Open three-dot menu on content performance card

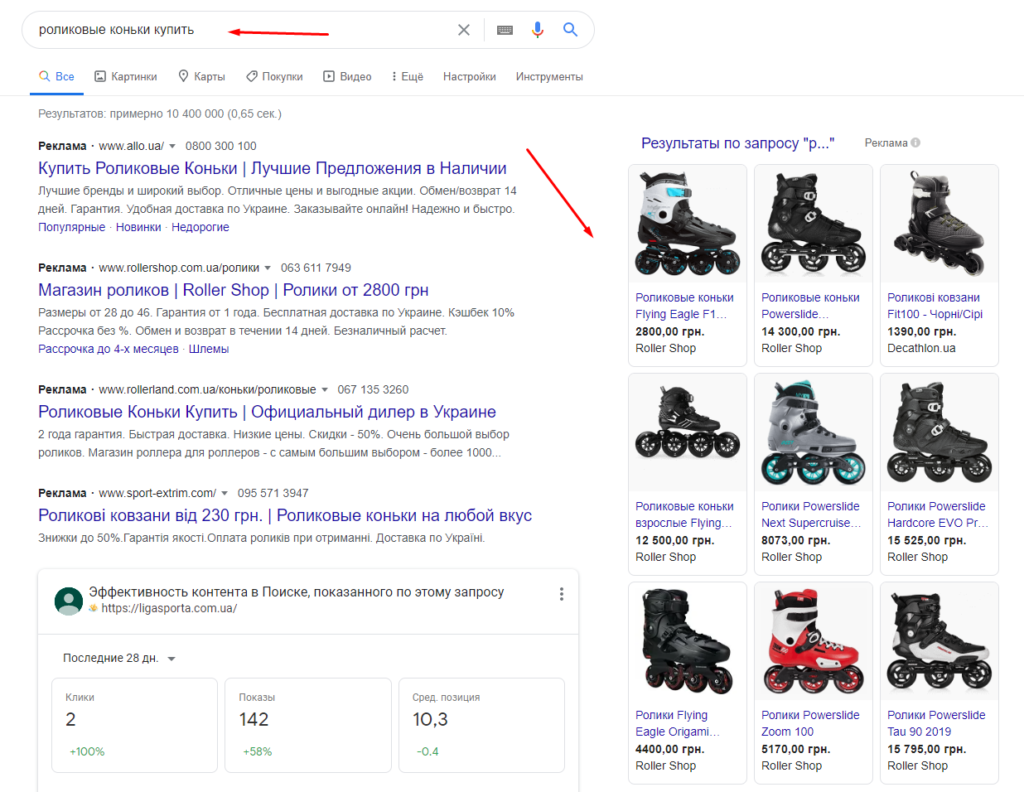point(561,594)
